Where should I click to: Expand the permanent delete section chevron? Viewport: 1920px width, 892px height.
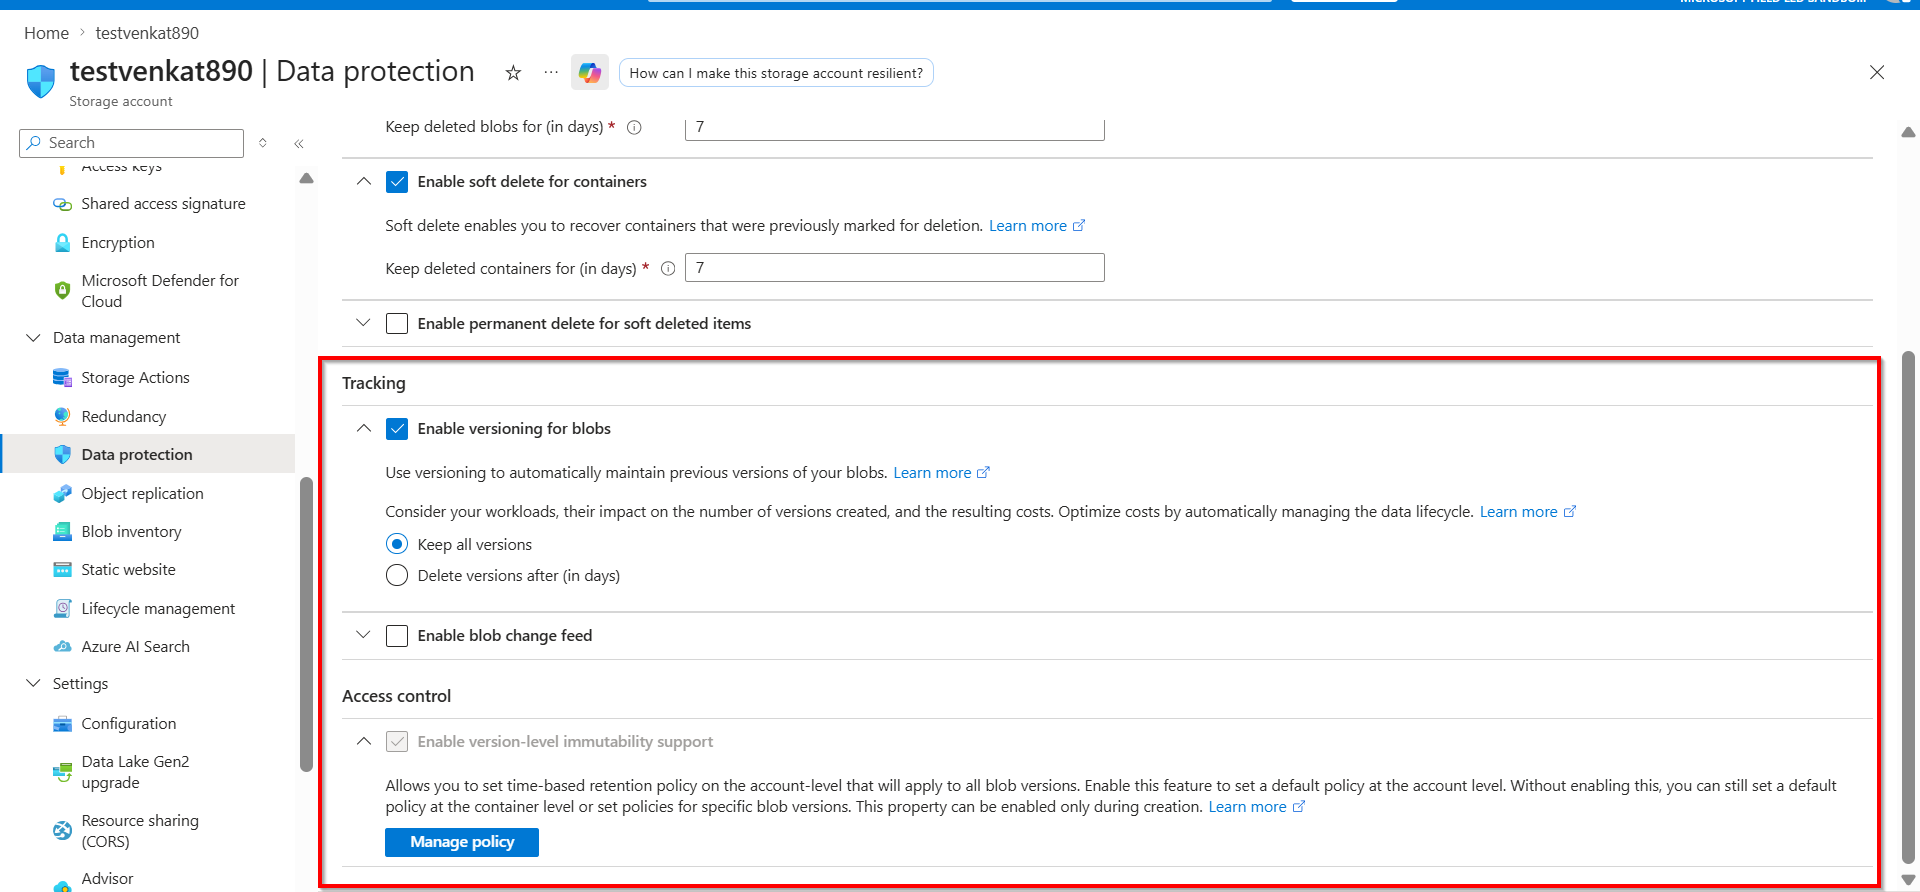coord(363,323)
